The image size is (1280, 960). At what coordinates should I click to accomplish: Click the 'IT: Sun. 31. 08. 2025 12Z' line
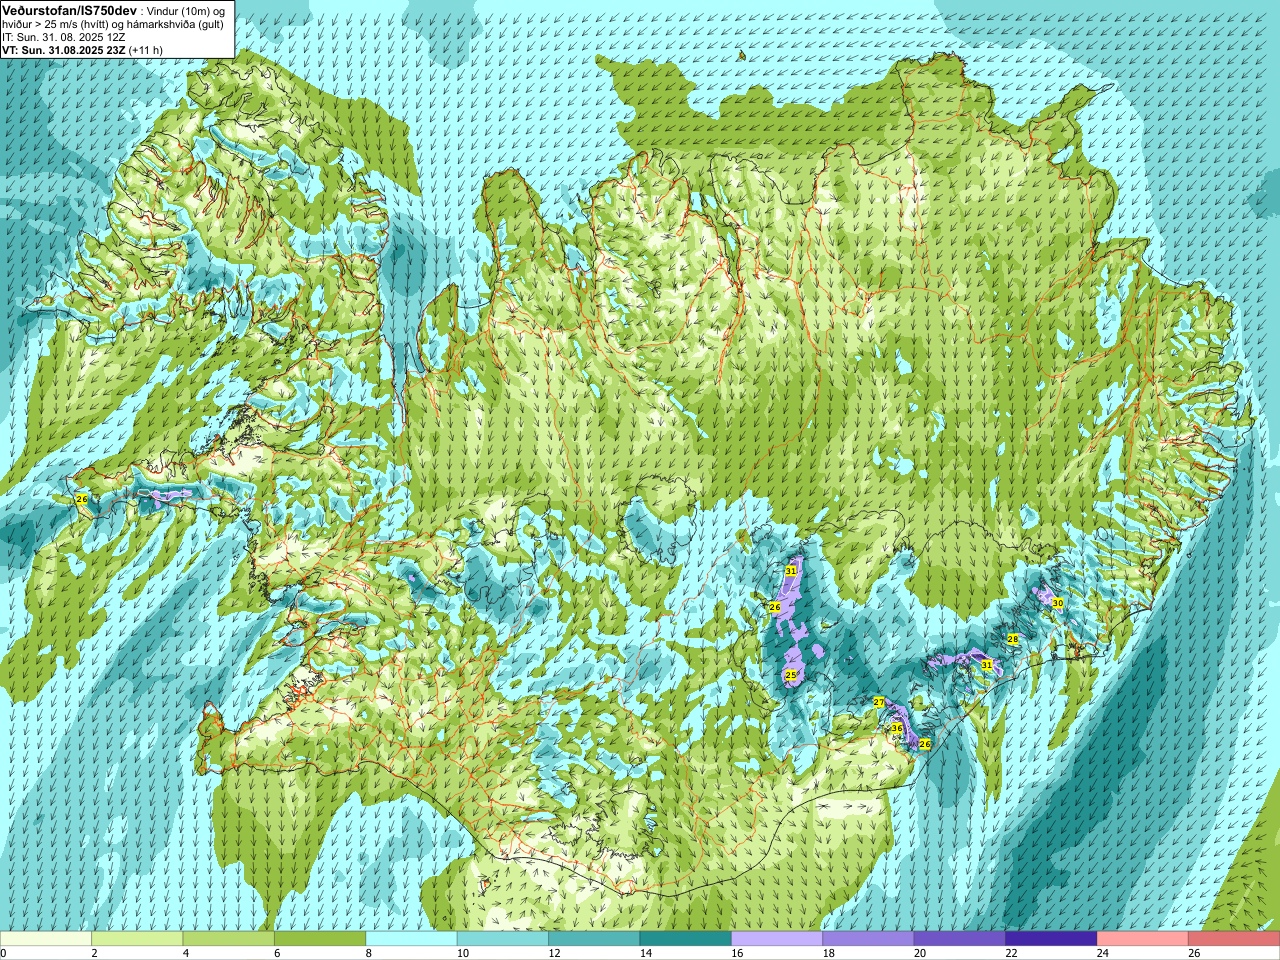[x=62, y=37]
